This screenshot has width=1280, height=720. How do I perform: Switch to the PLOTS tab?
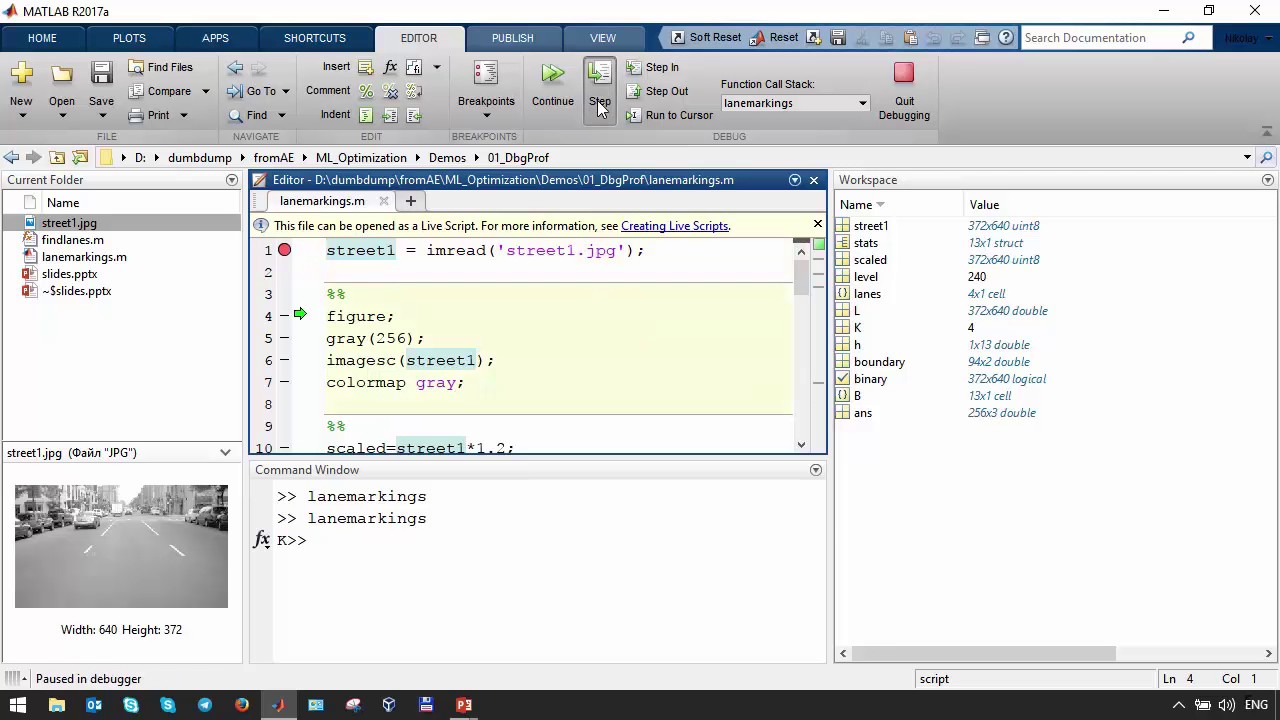tap(129, 38)
